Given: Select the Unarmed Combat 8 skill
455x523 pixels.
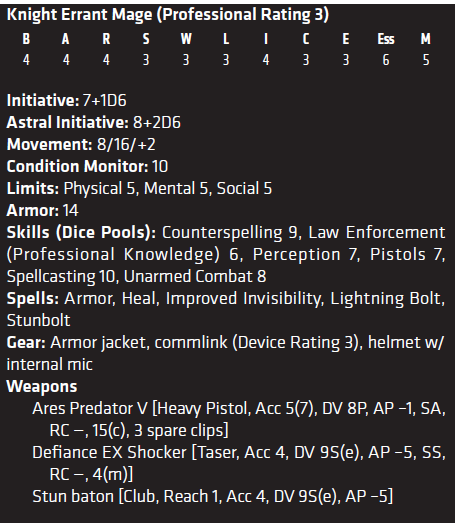Looking at the screenshot, I should pyautogui.click(x=195, y=277).
